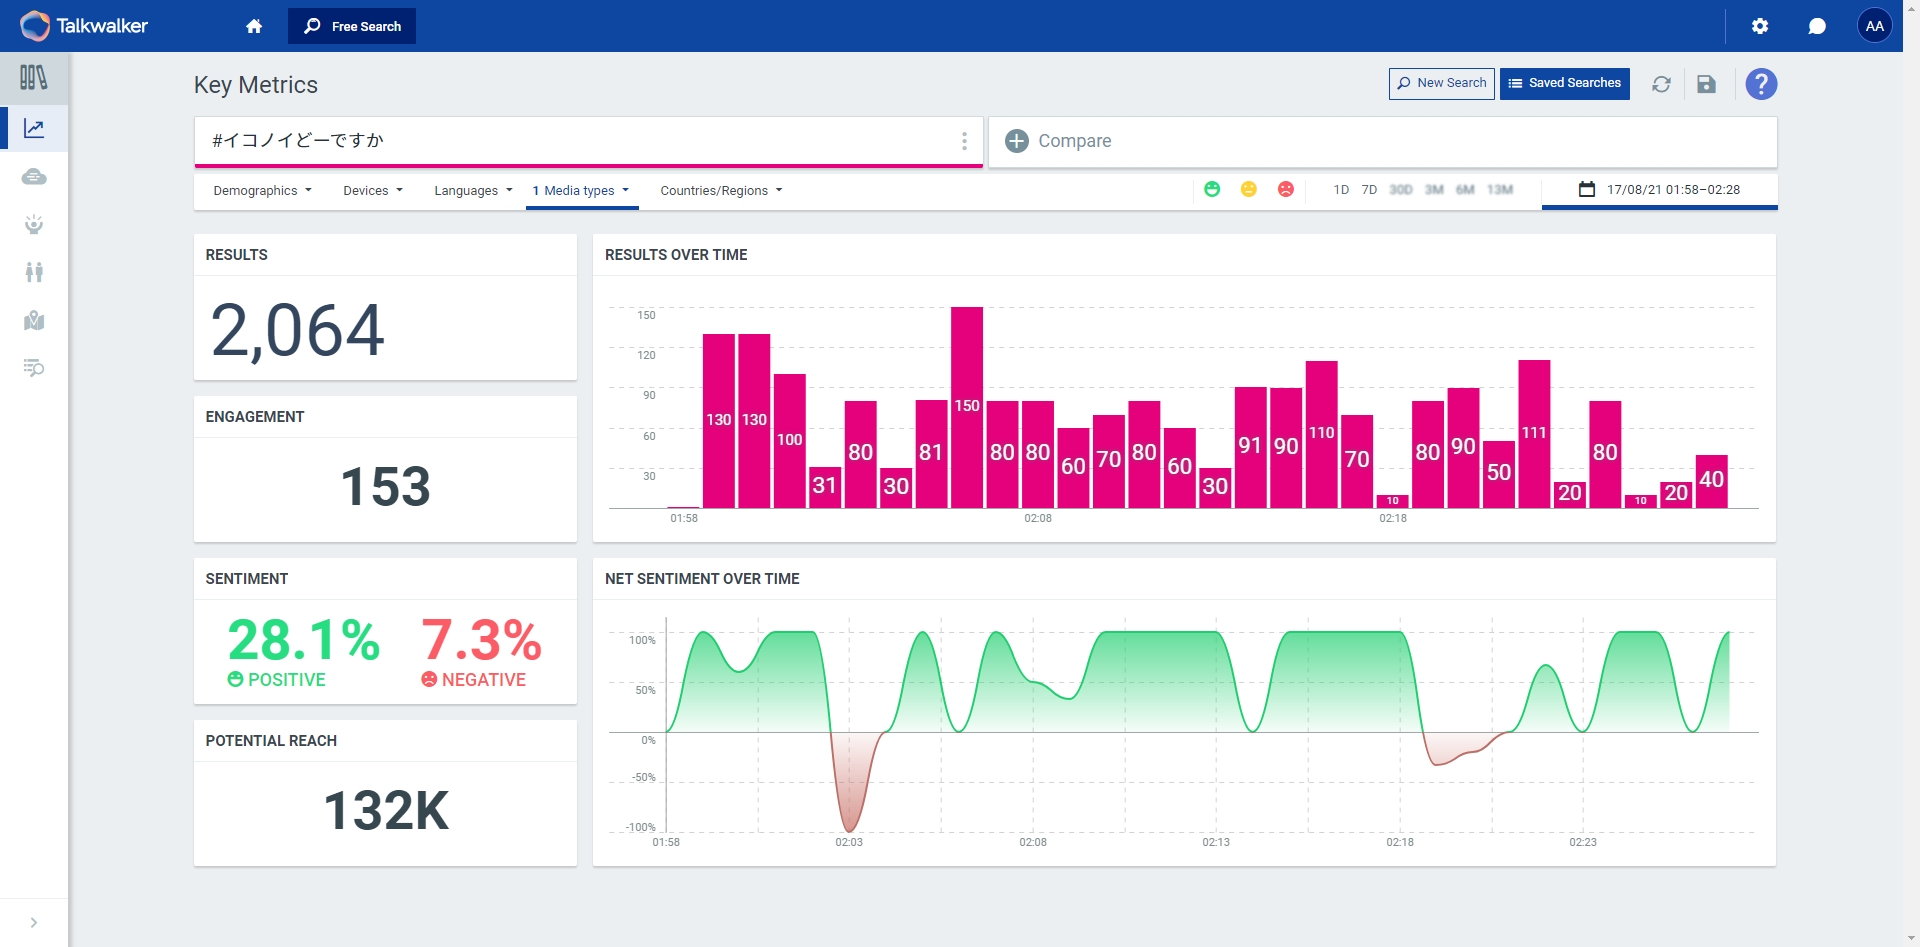Open settings gear in top bar
The image size is (1920, 947).
pyautogui.click(x=1760, y=26)
